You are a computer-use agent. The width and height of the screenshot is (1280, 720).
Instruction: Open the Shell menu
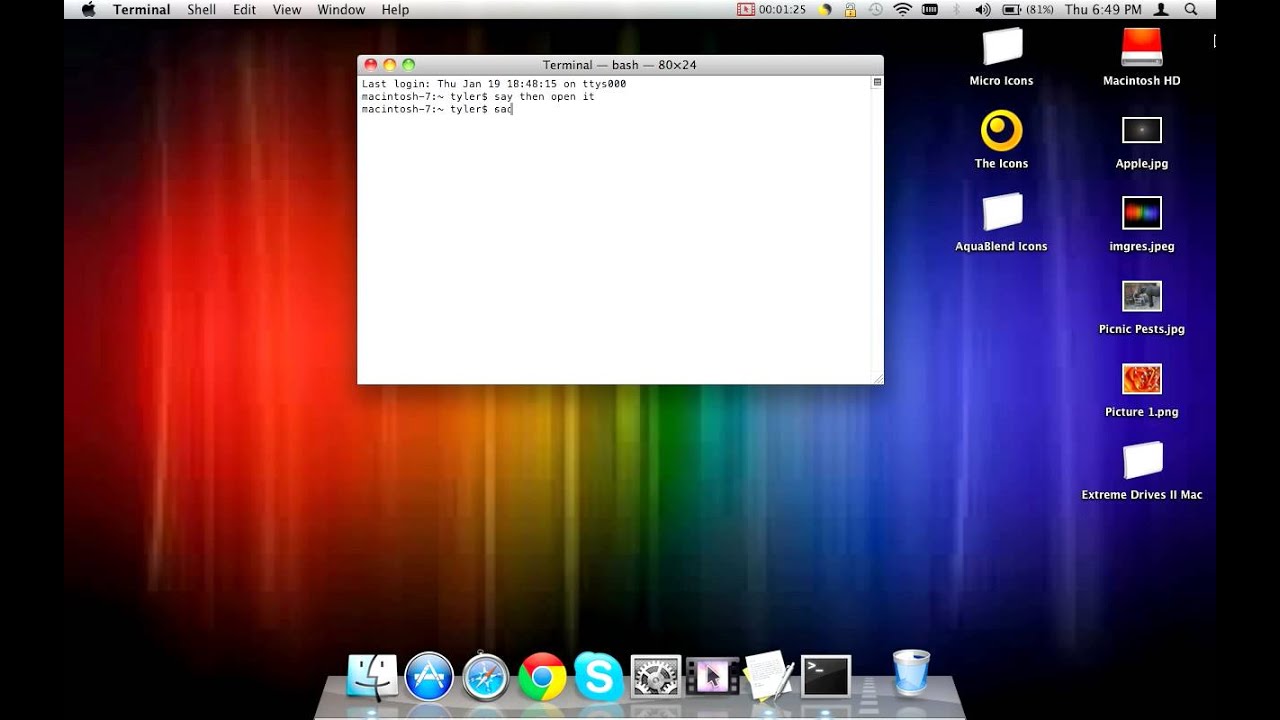click(x=201, y=9)
